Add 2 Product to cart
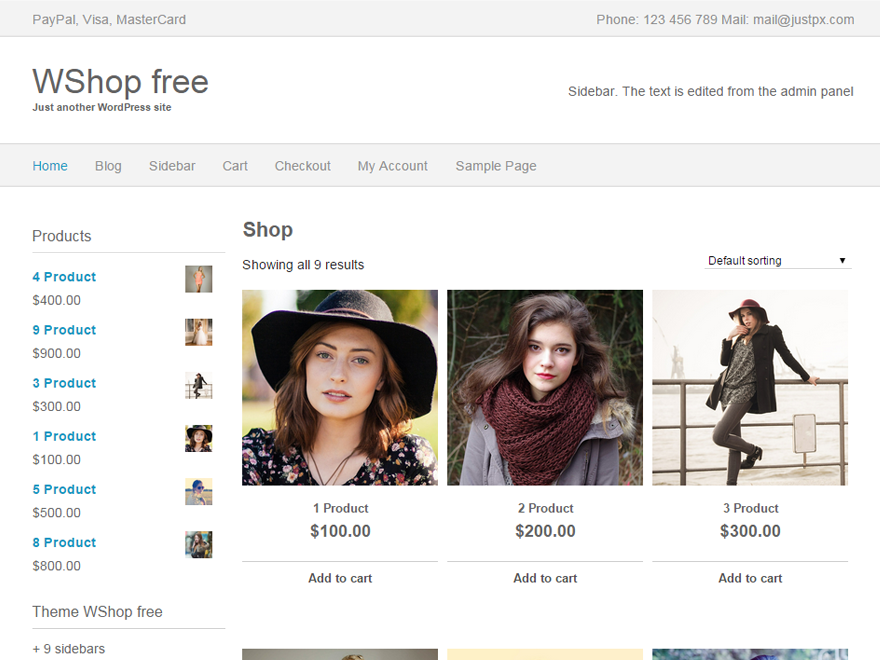 [545, 578]
